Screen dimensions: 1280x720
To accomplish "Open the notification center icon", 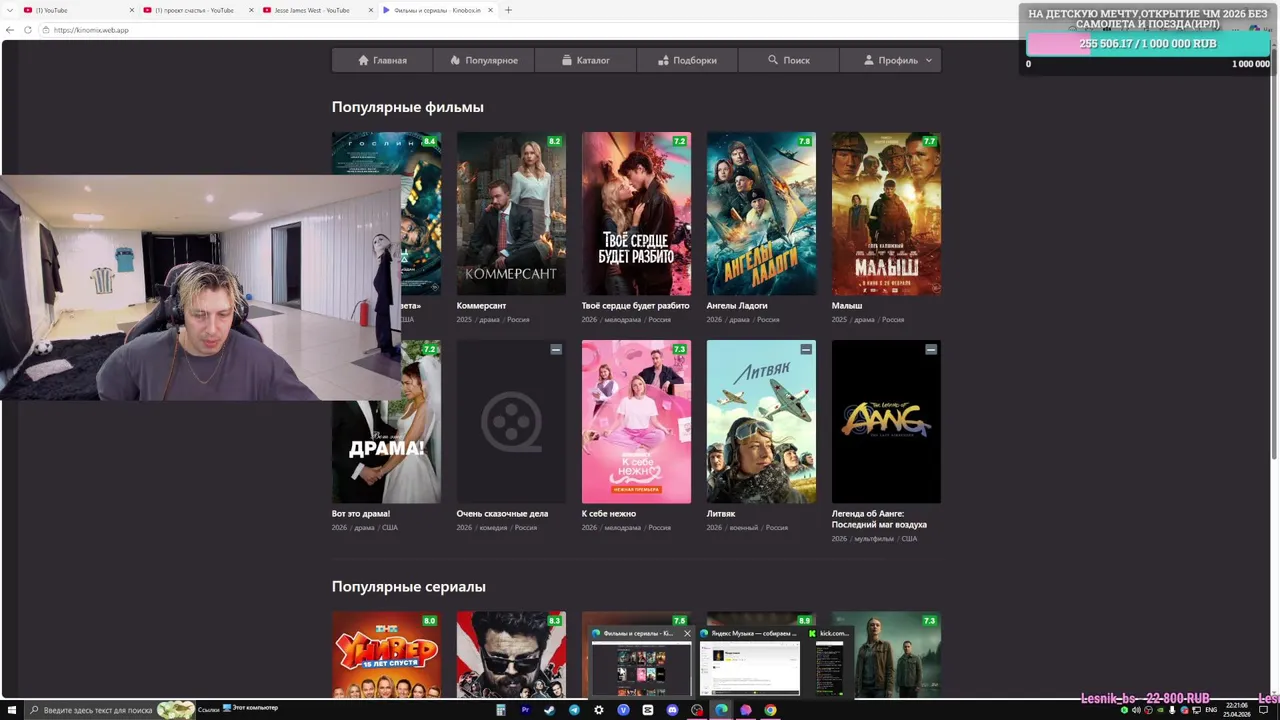I will coord(1263,710).
